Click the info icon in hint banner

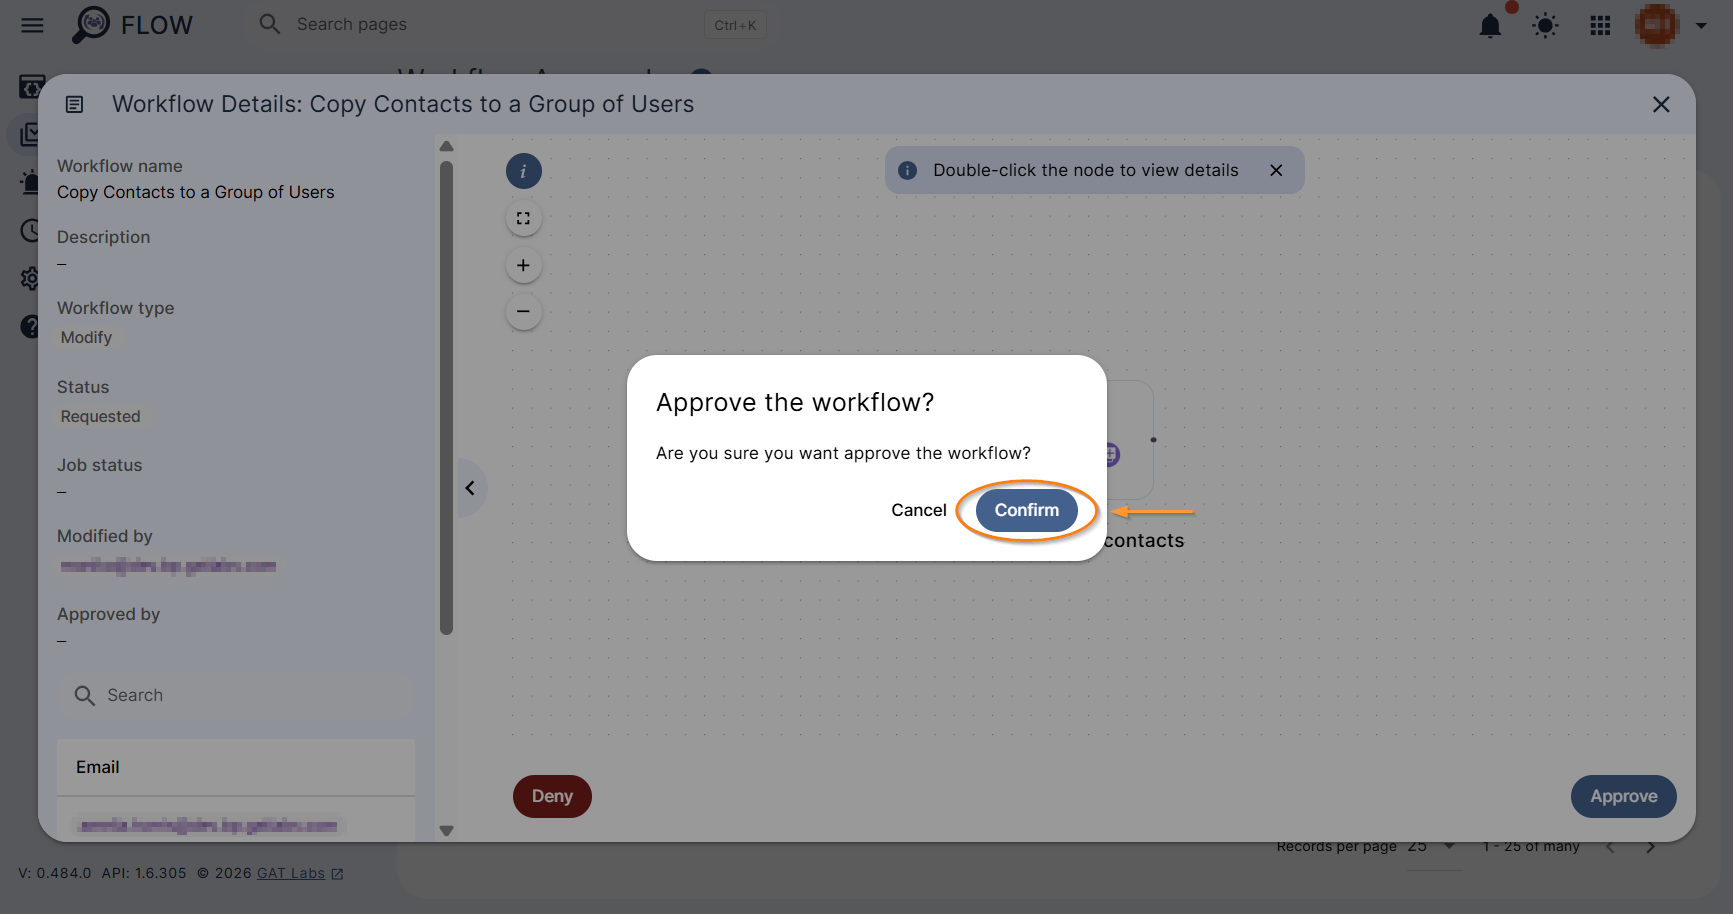click(907, 171)
